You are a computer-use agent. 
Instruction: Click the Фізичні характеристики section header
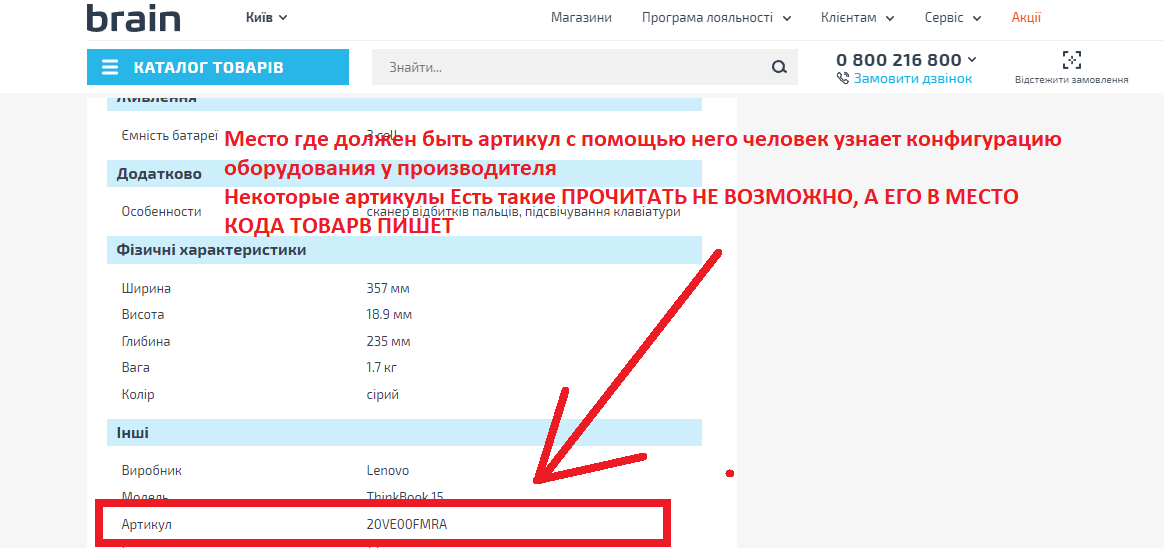point(405,250)
